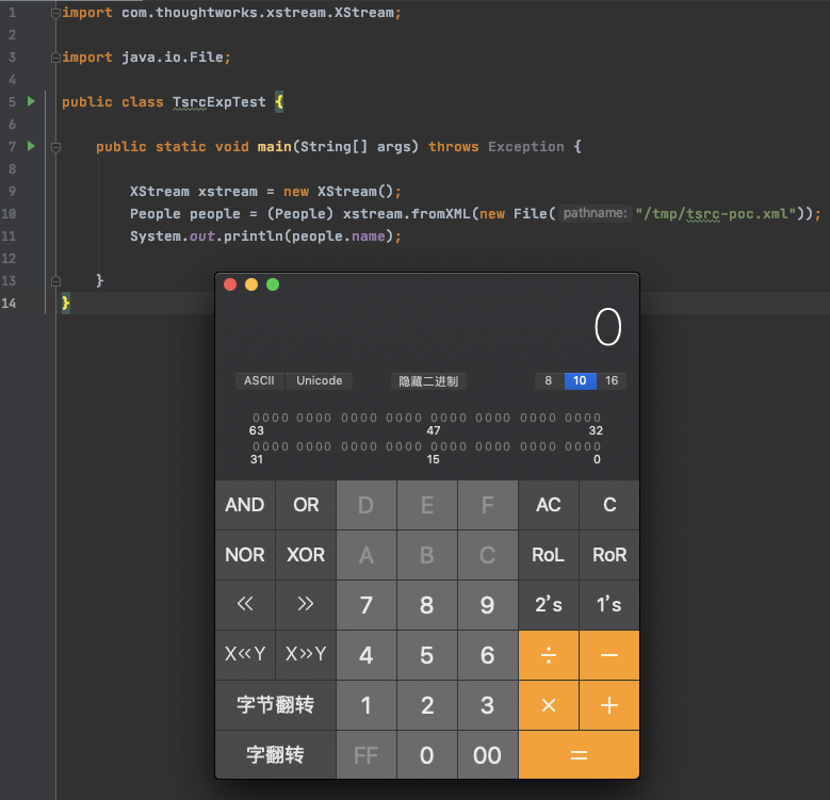Click the disabled hex C key
This screenshot has width=830, height=800.
click(488, 555)
